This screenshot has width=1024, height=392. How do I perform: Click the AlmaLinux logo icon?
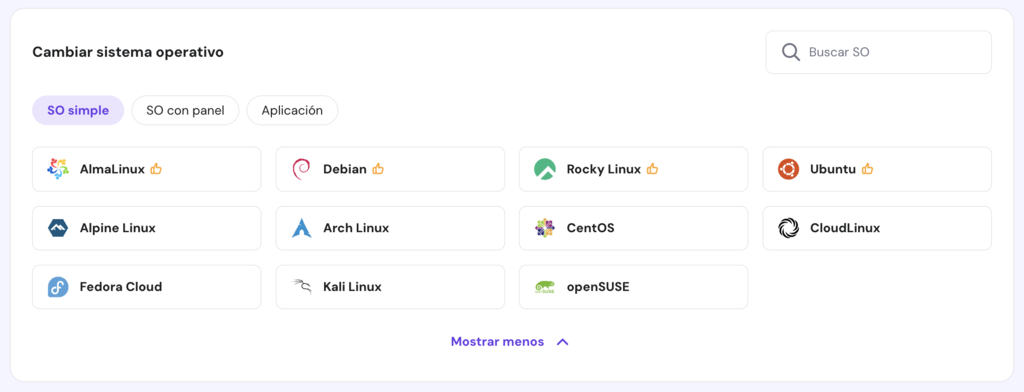[x=58, y=169]
